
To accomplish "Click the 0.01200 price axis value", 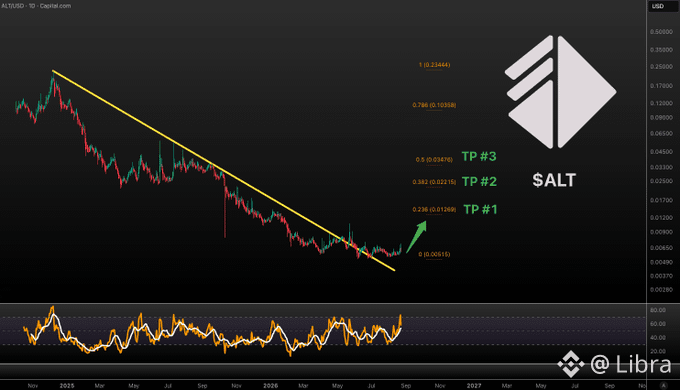I will point(661,218).
